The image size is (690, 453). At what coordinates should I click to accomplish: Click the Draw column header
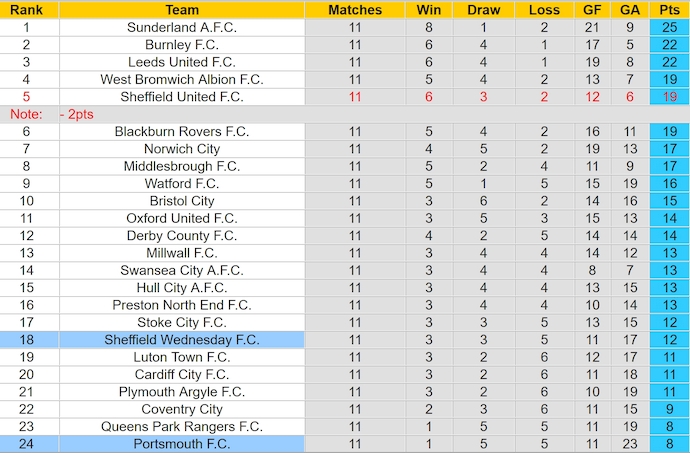coord(484,10)
